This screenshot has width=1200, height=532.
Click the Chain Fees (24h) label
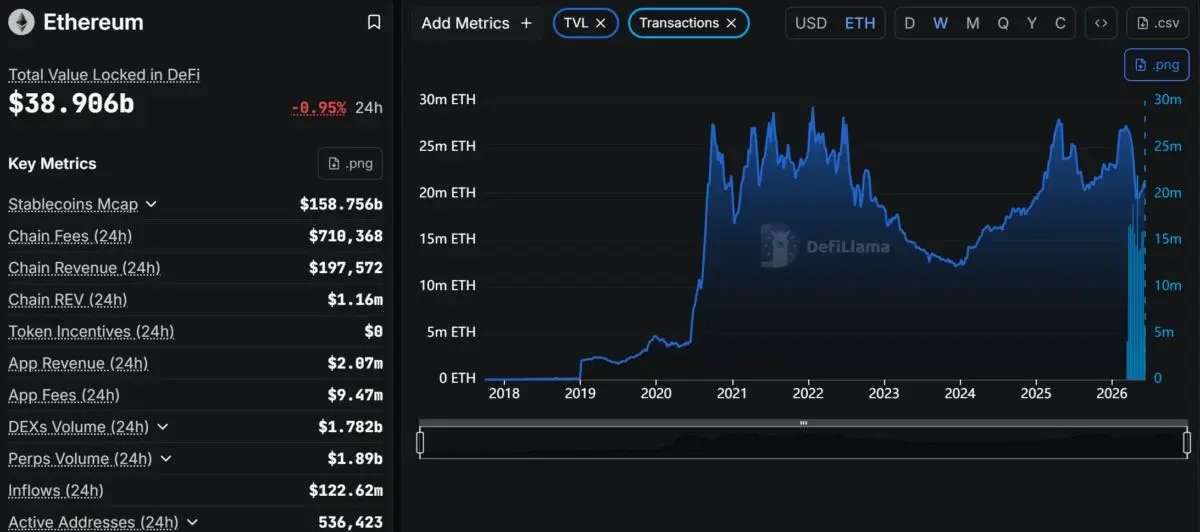tap(70, 236)
